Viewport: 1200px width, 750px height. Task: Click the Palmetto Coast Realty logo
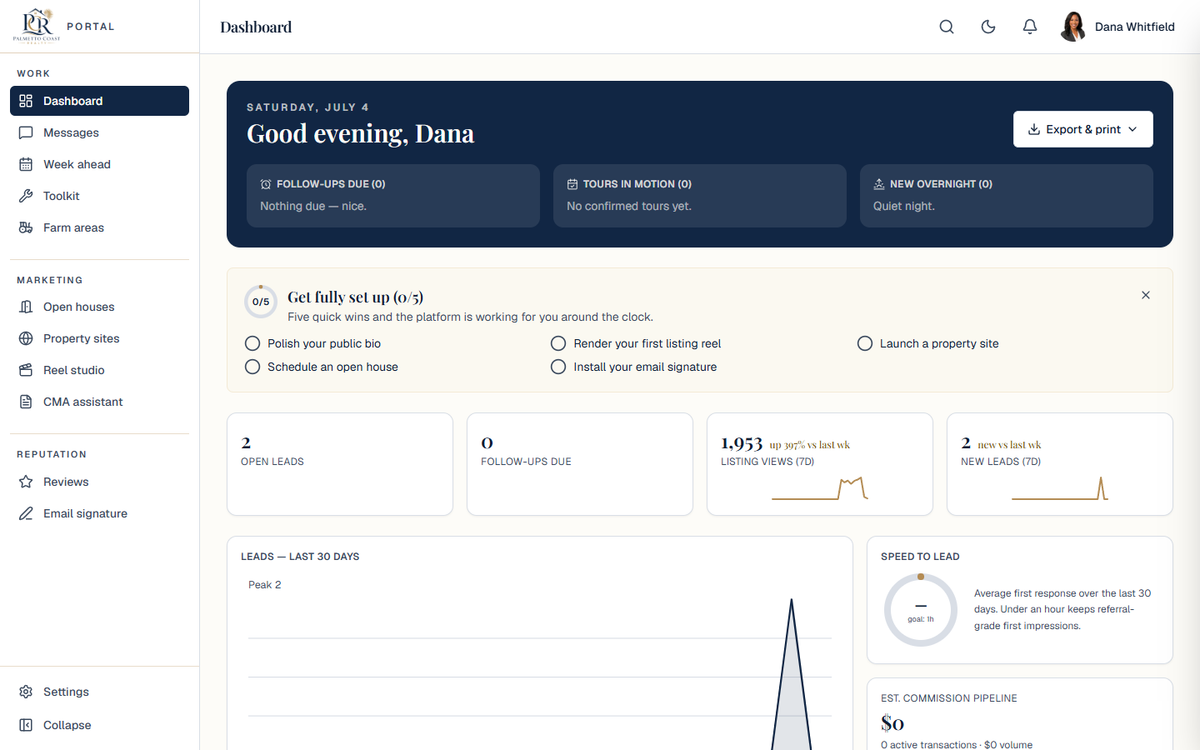pos(36,25)
